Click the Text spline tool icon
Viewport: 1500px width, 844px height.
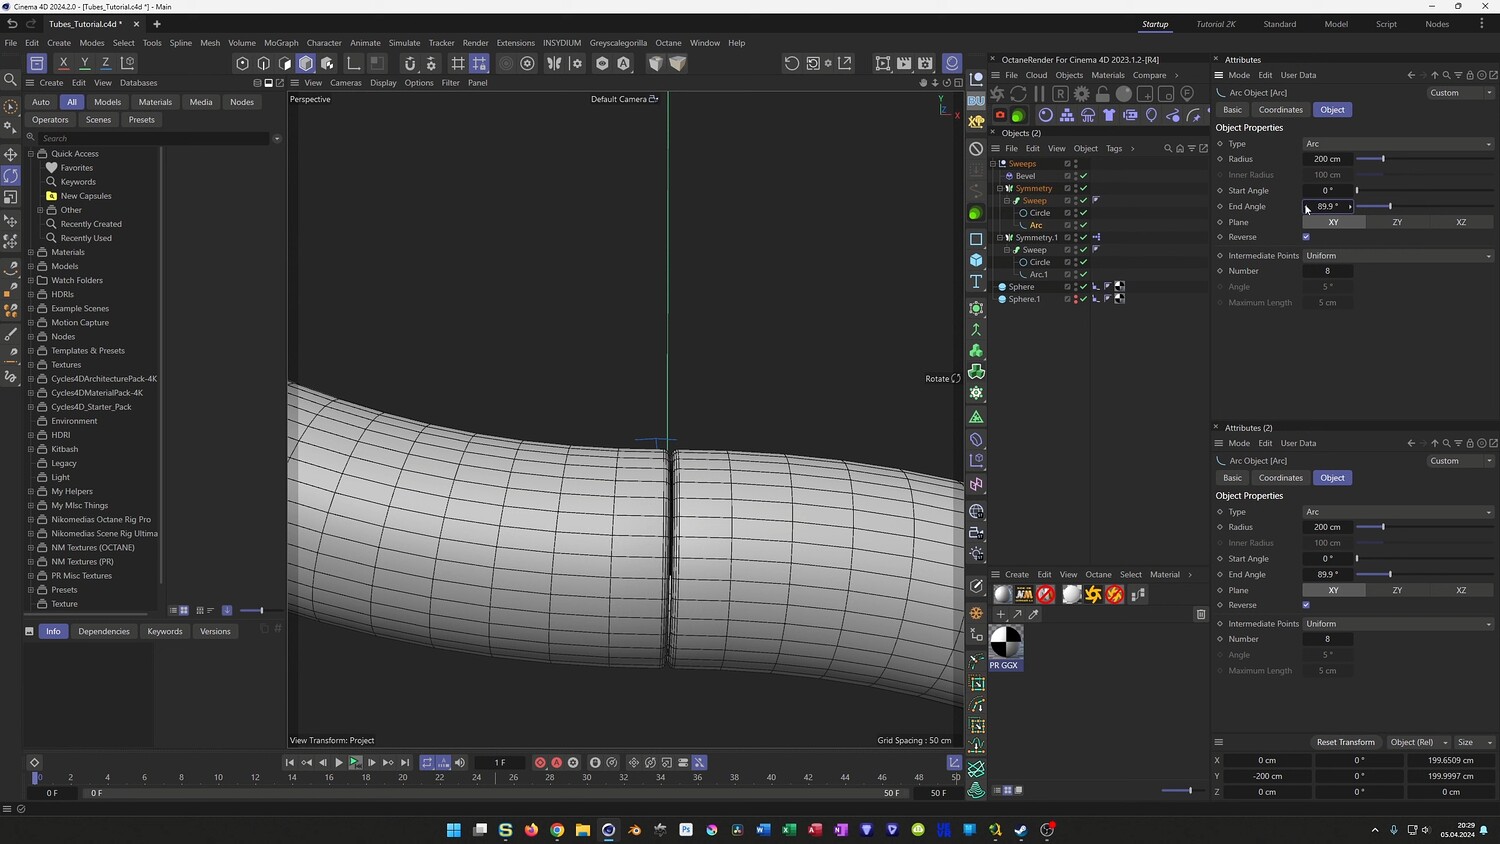point(976,282)
